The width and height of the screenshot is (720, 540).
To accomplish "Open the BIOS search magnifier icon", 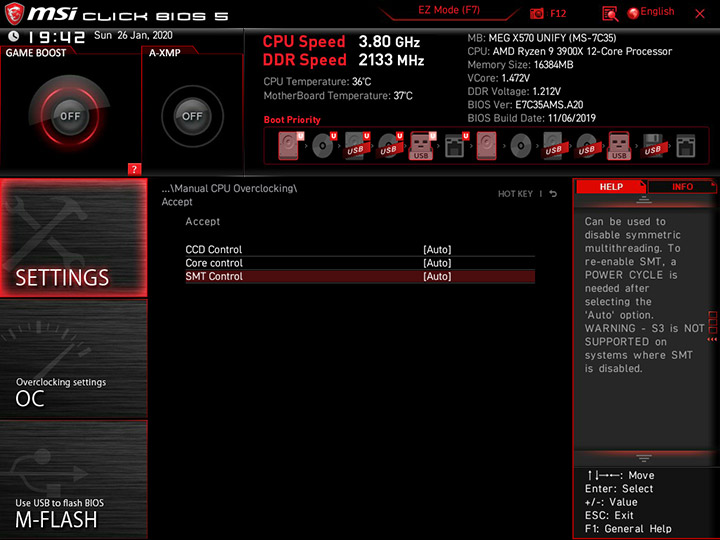I will point(610,14).
